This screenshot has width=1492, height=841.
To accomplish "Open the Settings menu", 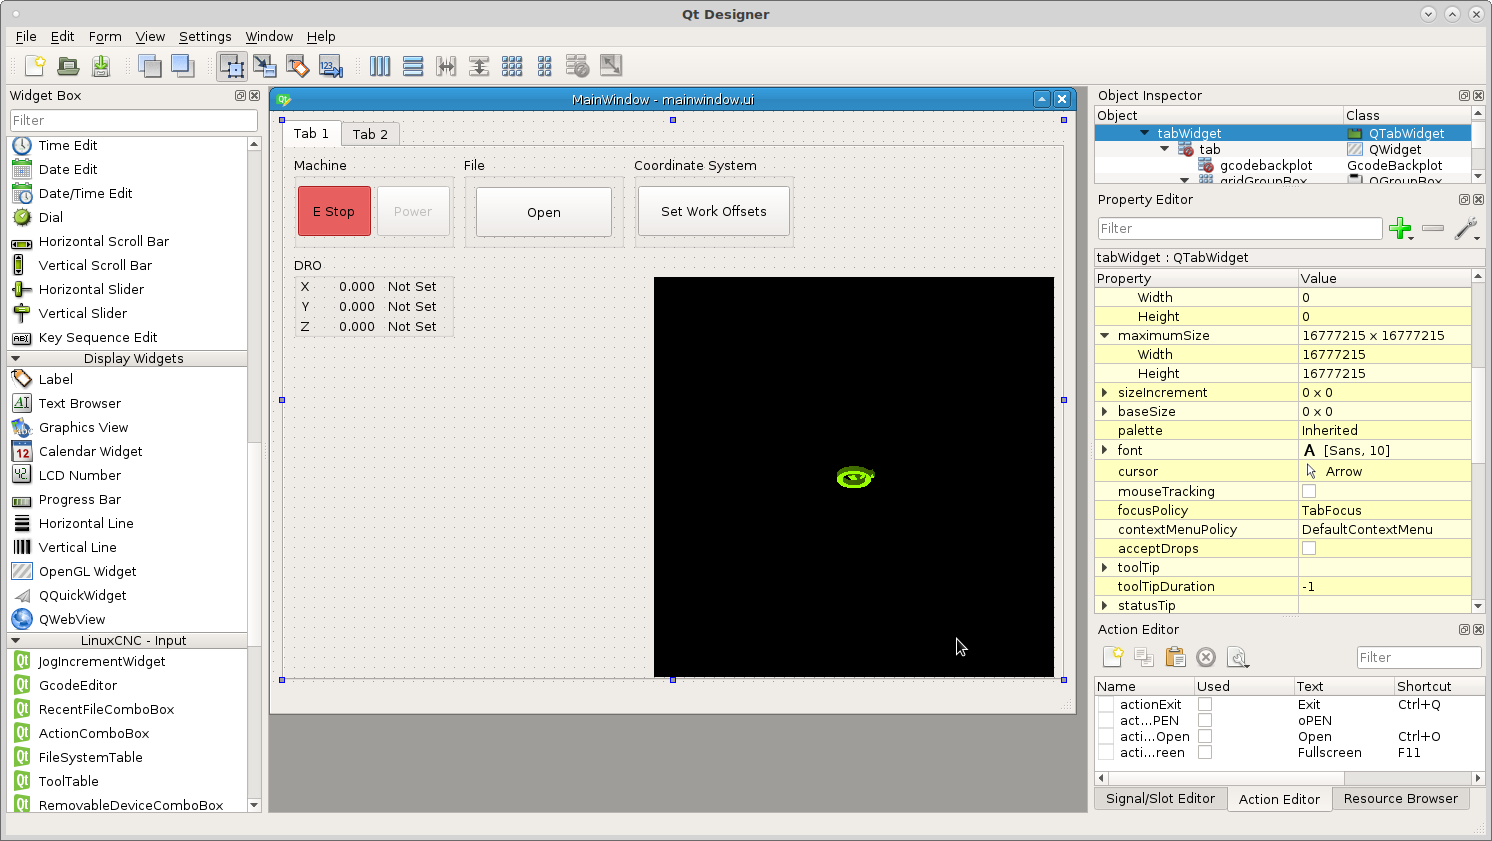I will coord(205,36).
